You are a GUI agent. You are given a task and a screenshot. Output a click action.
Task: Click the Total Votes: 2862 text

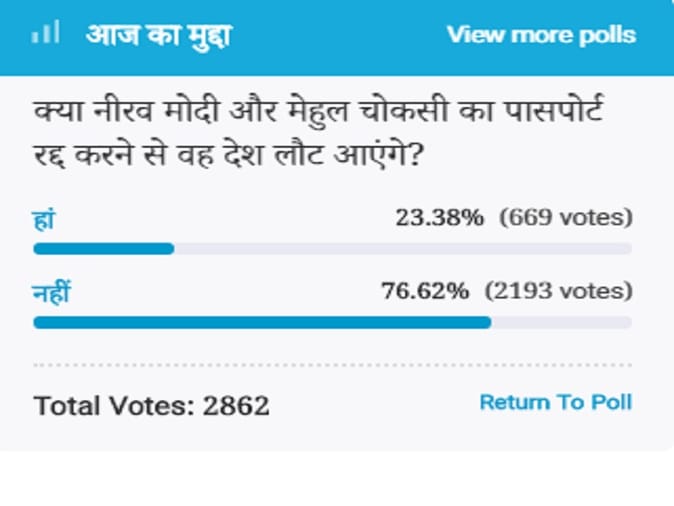tap(152, 406)
